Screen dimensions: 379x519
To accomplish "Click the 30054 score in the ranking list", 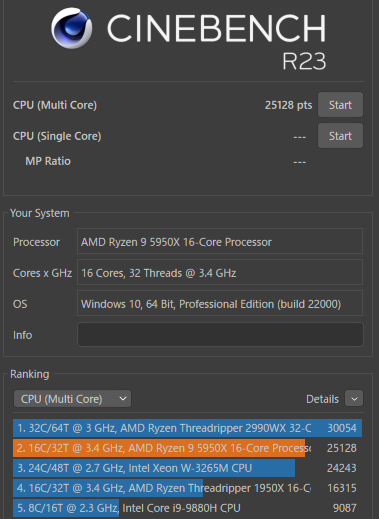I will tap(342, 428).
